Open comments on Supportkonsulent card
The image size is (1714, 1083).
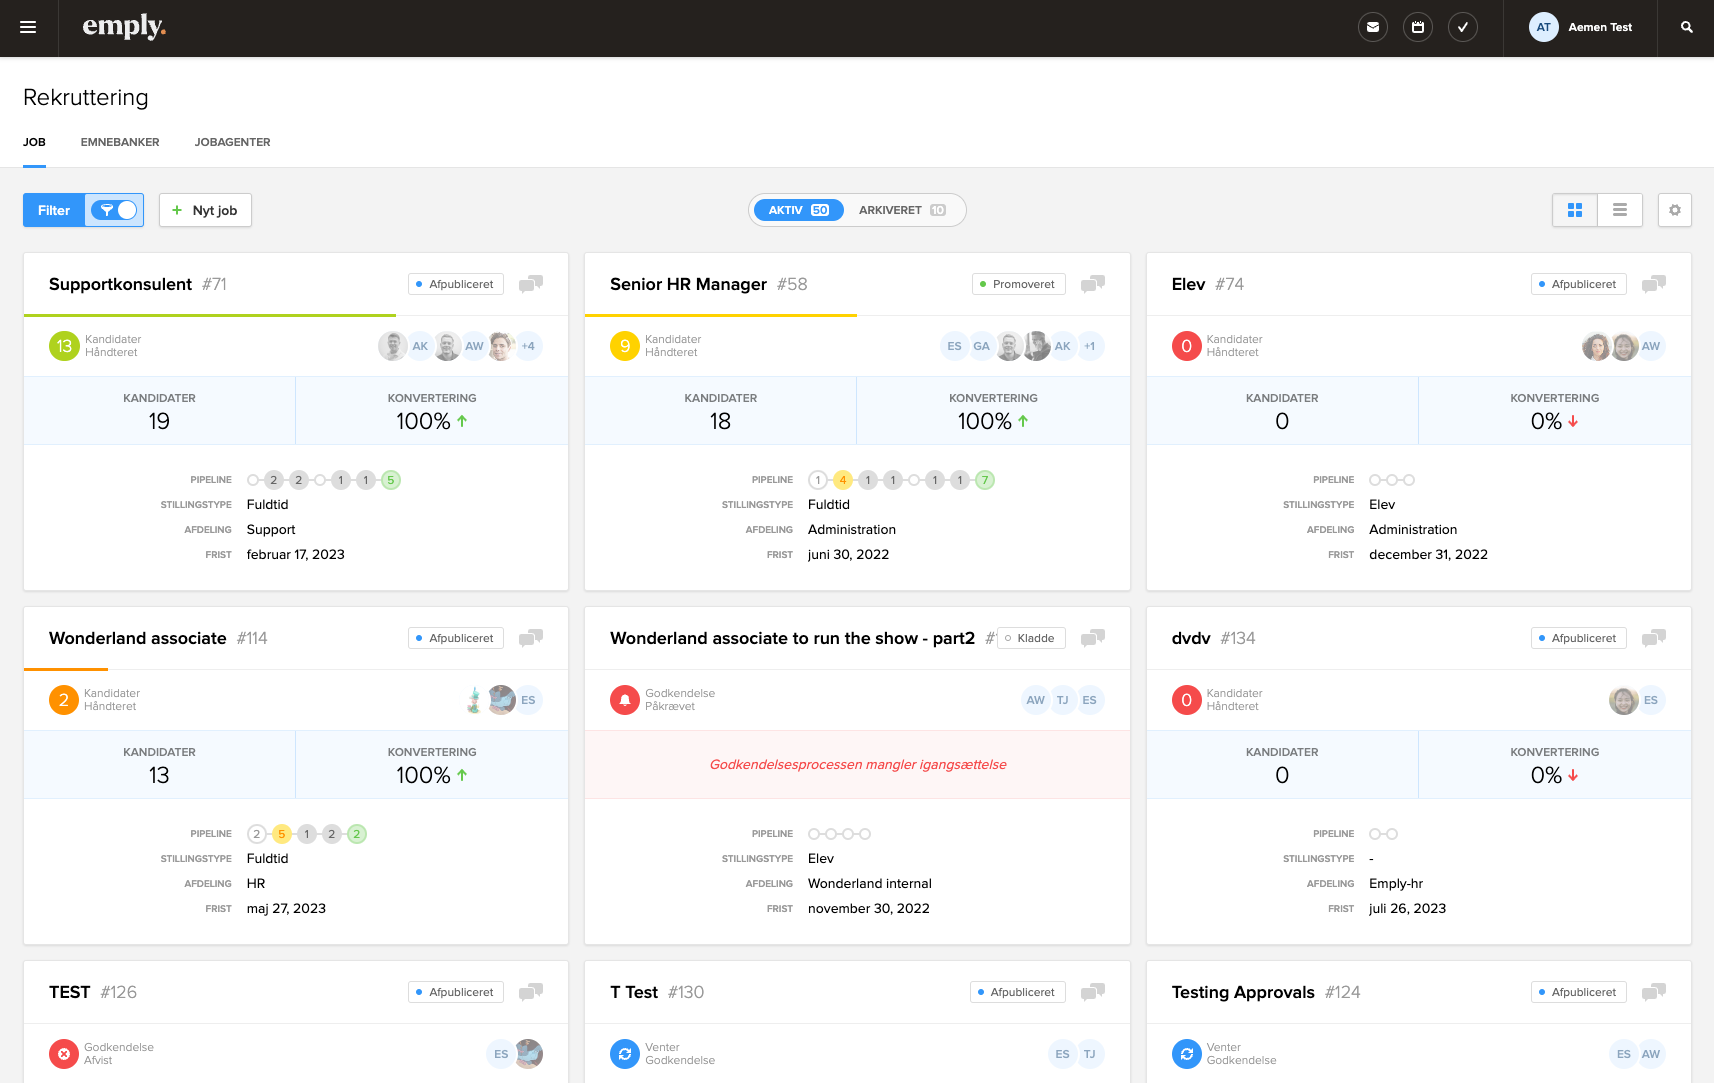click(531, 284)
